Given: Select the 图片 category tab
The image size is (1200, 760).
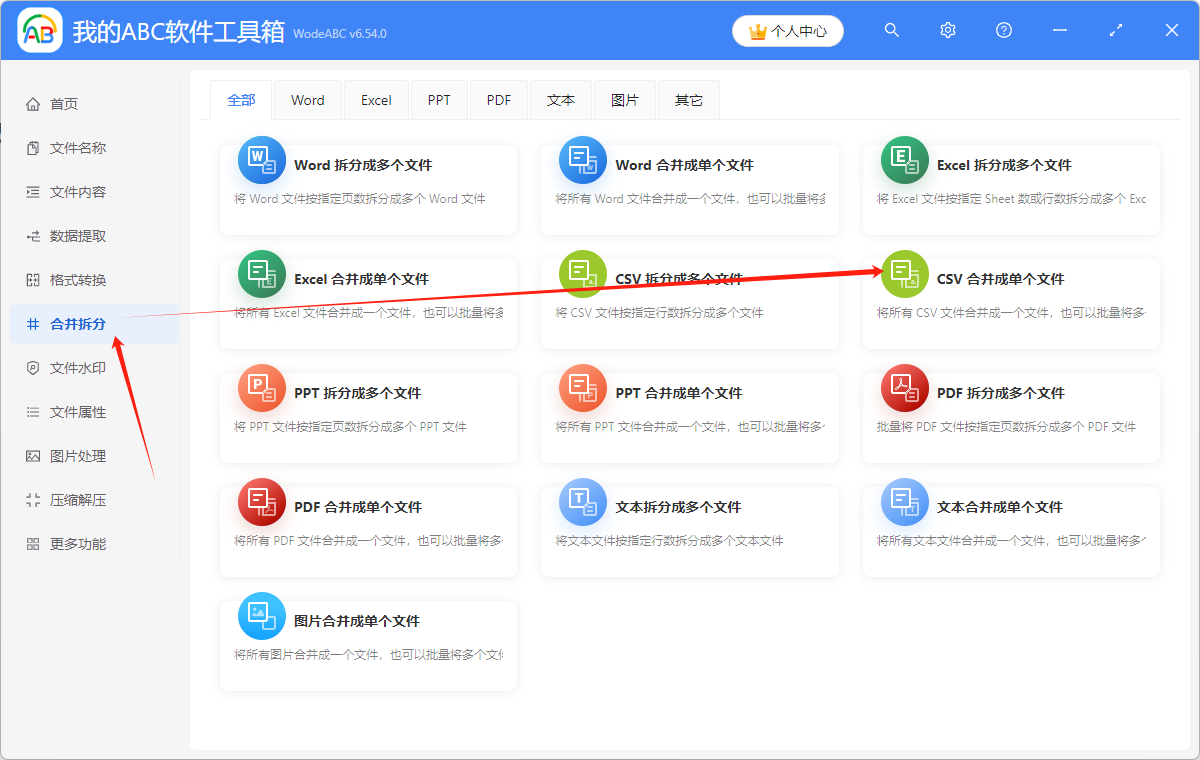Looking at the screenshot, I should coord(625,100).
